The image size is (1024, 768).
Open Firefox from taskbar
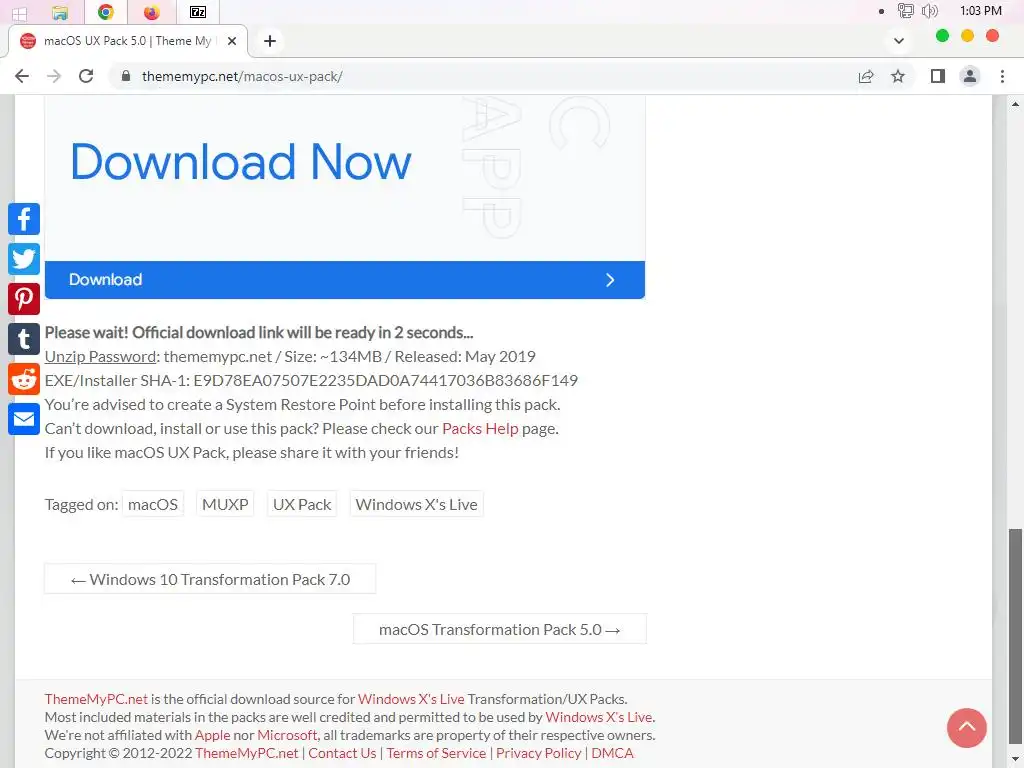pyautogui.click(x=152, y=12)
